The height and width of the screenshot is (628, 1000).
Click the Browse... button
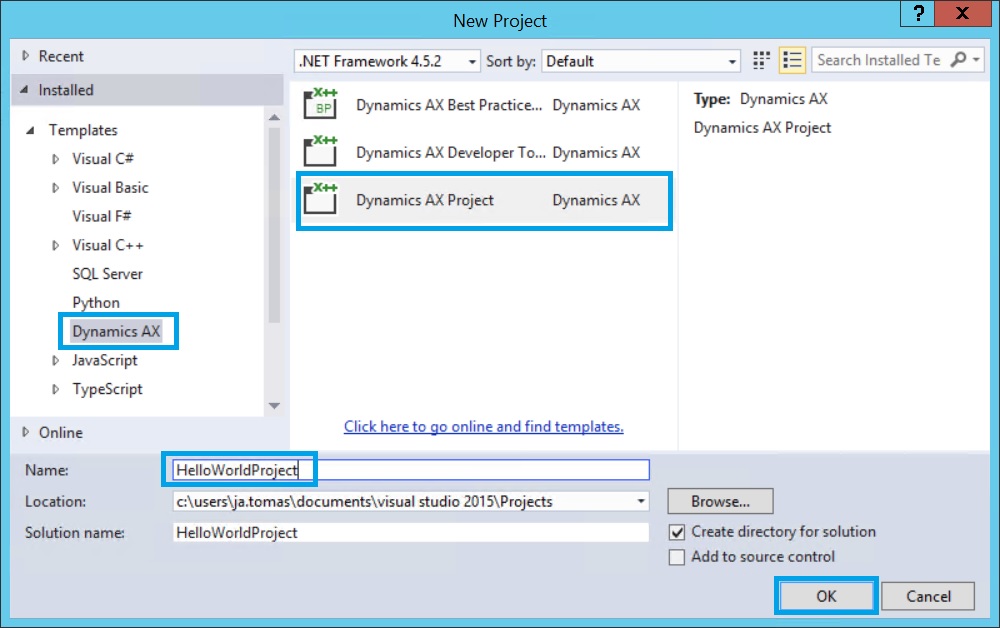tap(720, 502)
